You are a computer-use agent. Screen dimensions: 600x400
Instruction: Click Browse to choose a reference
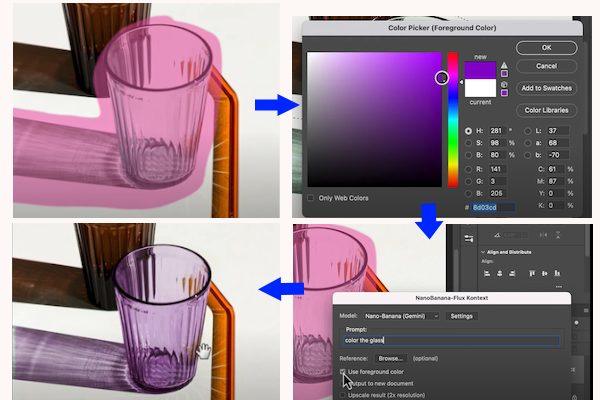tap(389, 357)
